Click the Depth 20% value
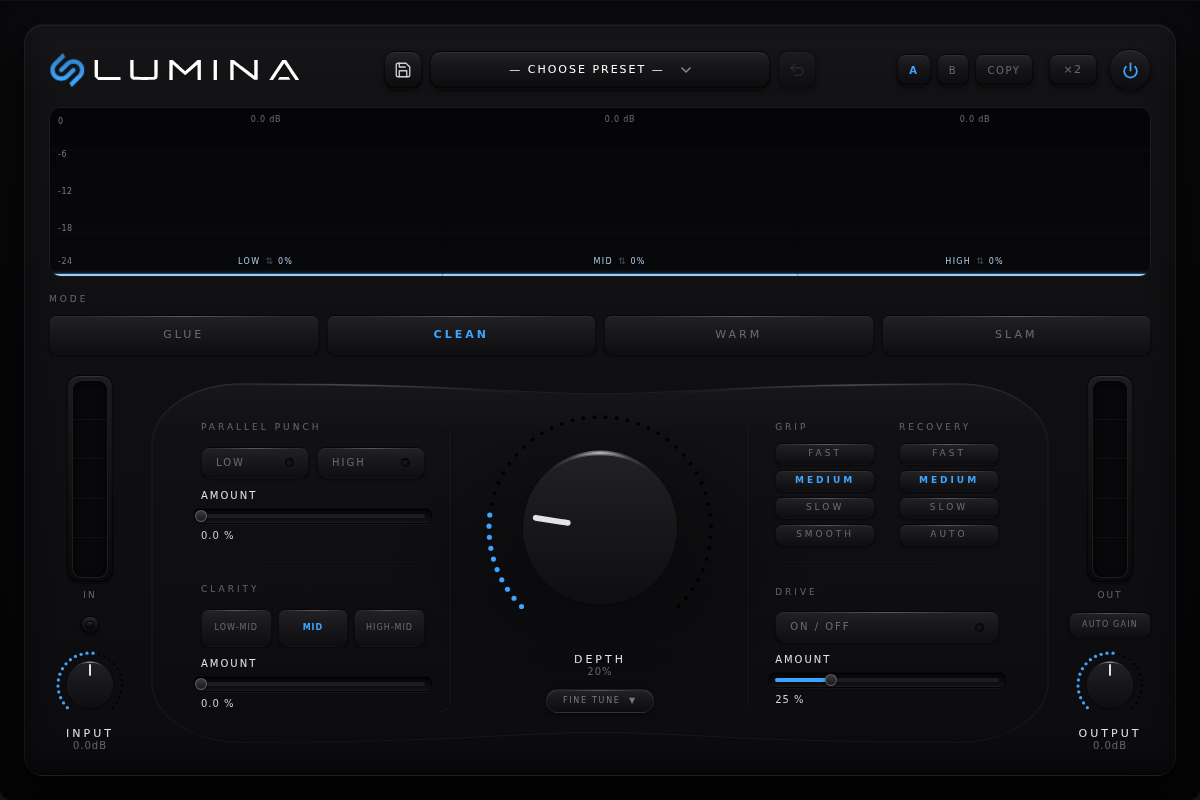 pyautogui.click(x=600, y=672)
